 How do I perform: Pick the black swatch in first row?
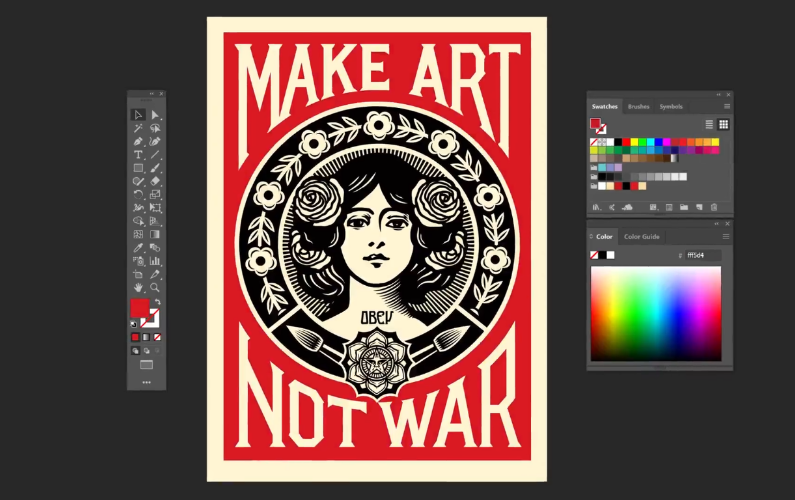618,142
